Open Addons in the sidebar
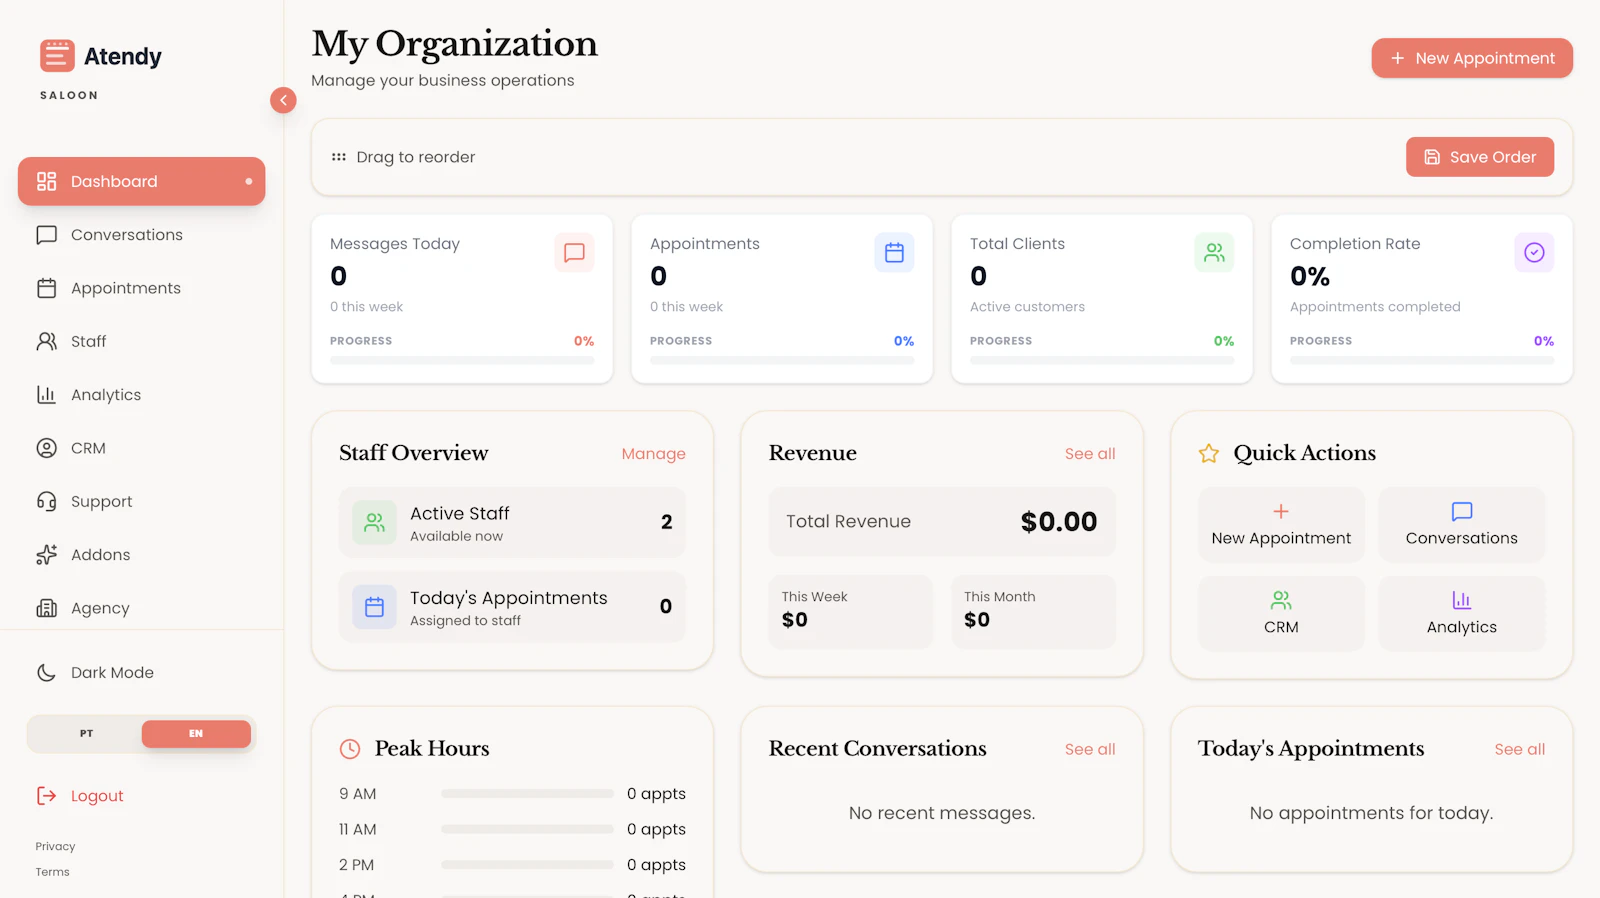This screenshot has width=1600, height=898. click(x=141, y=555)
